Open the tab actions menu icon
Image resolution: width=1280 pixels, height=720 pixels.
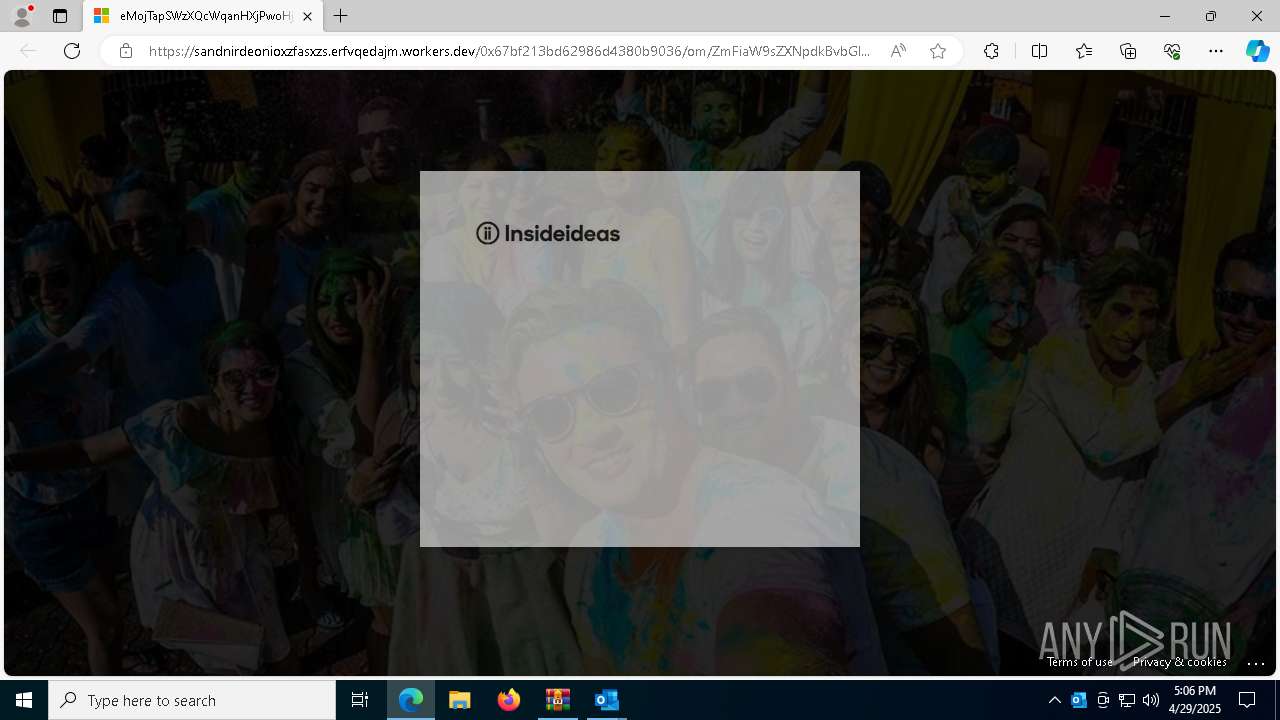pyautogui.click(x=60, y=16)
